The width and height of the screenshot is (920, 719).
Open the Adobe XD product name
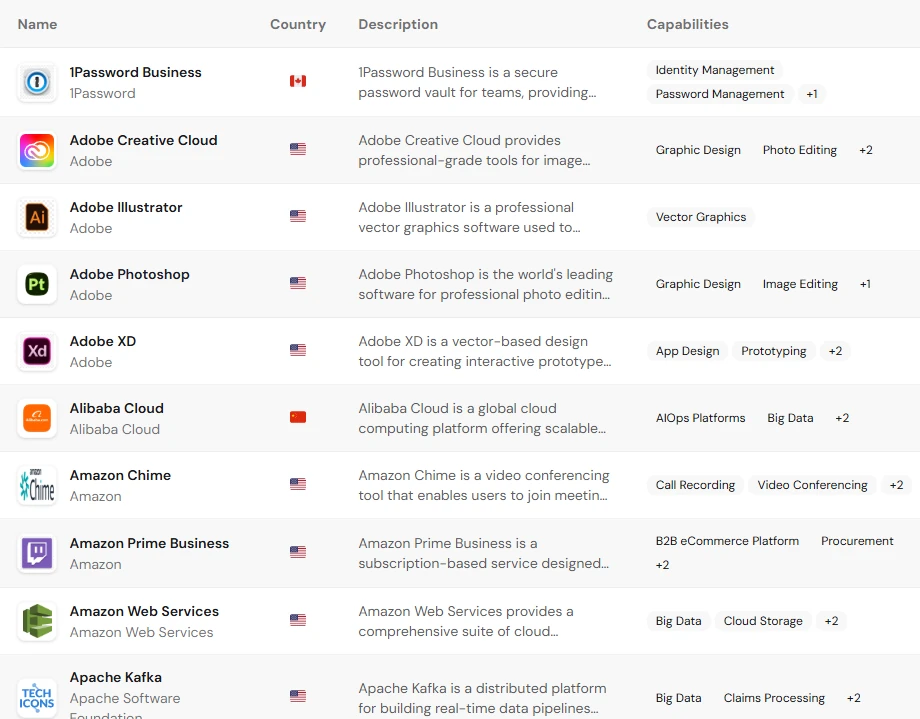click(103, 341)
